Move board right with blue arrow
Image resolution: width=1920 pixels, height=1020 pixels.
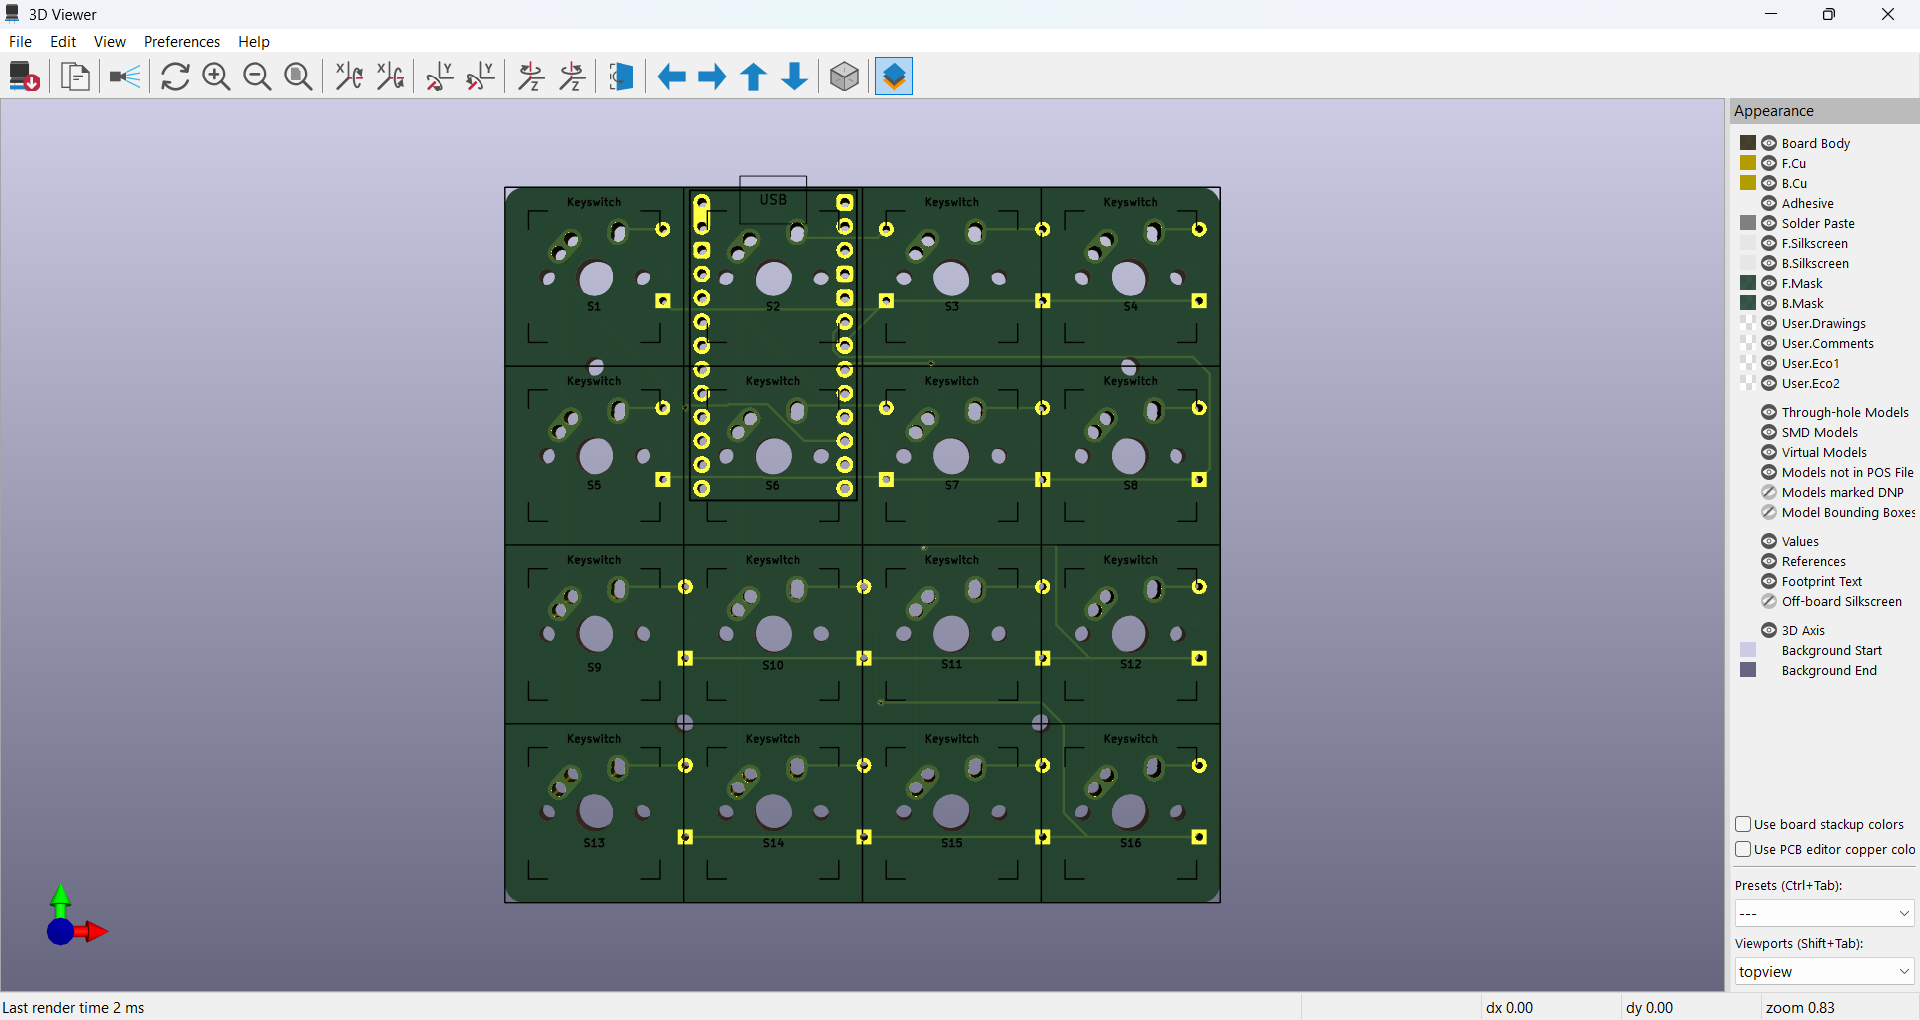(x=712, y=77)
